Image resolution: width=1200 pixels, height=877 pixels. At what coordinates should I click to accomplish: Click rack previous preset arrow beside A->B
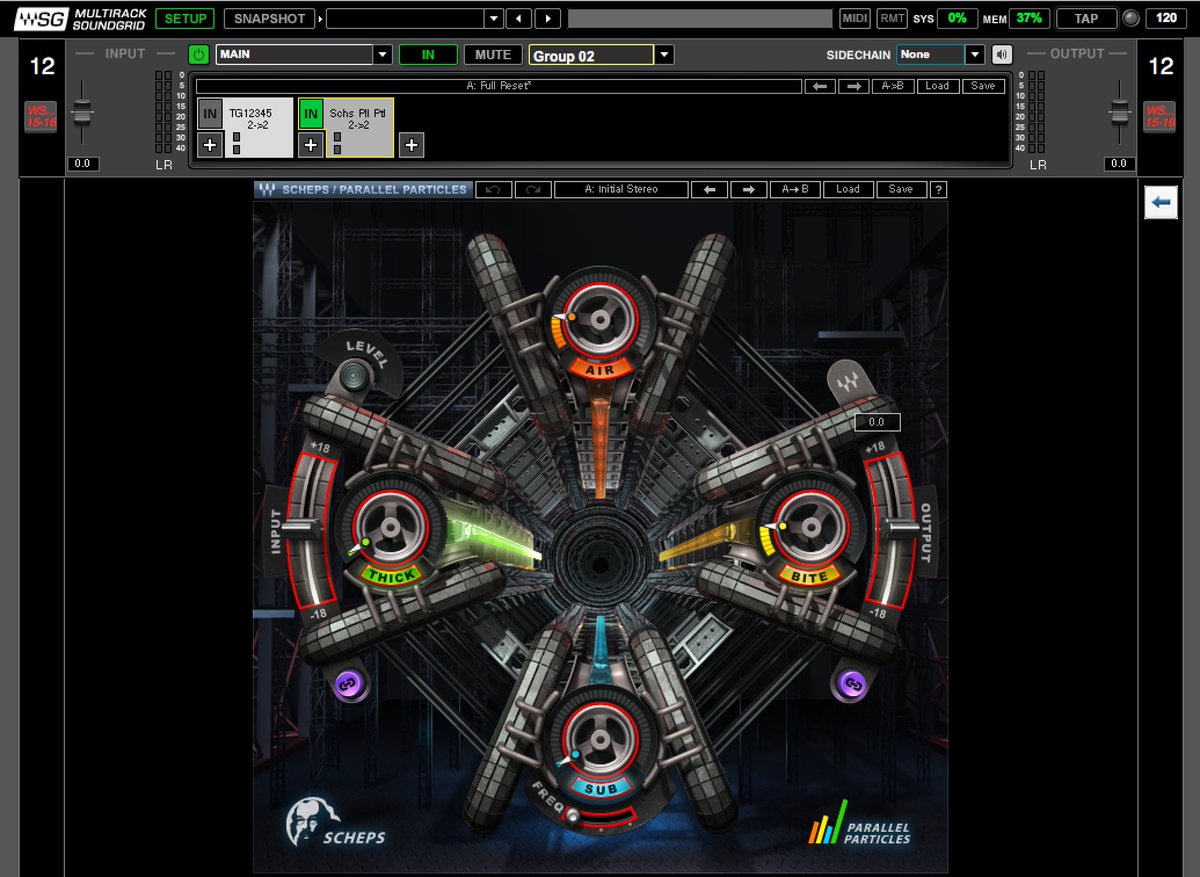point(820,86)
